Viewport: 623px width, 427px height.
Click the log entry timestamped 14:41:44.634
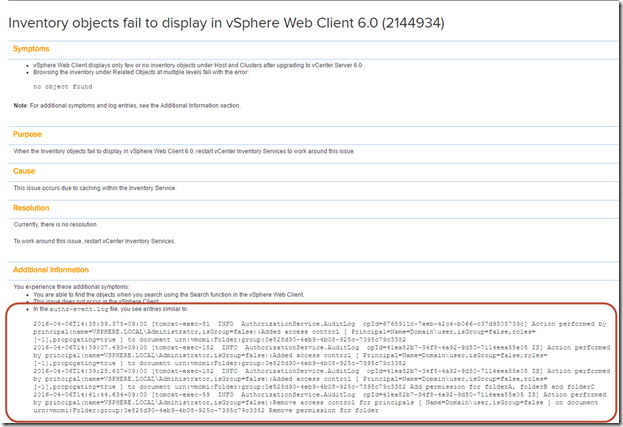320,403
